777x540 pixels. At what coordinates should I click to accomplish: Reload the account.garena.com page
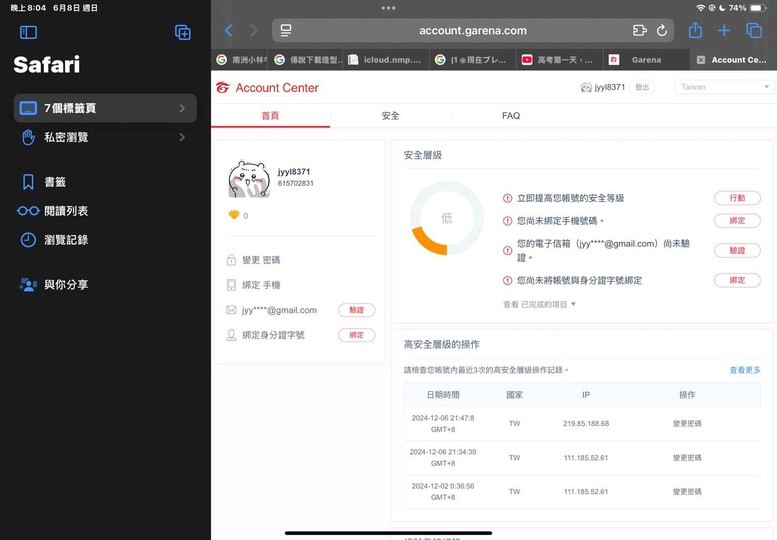(662, 31)
